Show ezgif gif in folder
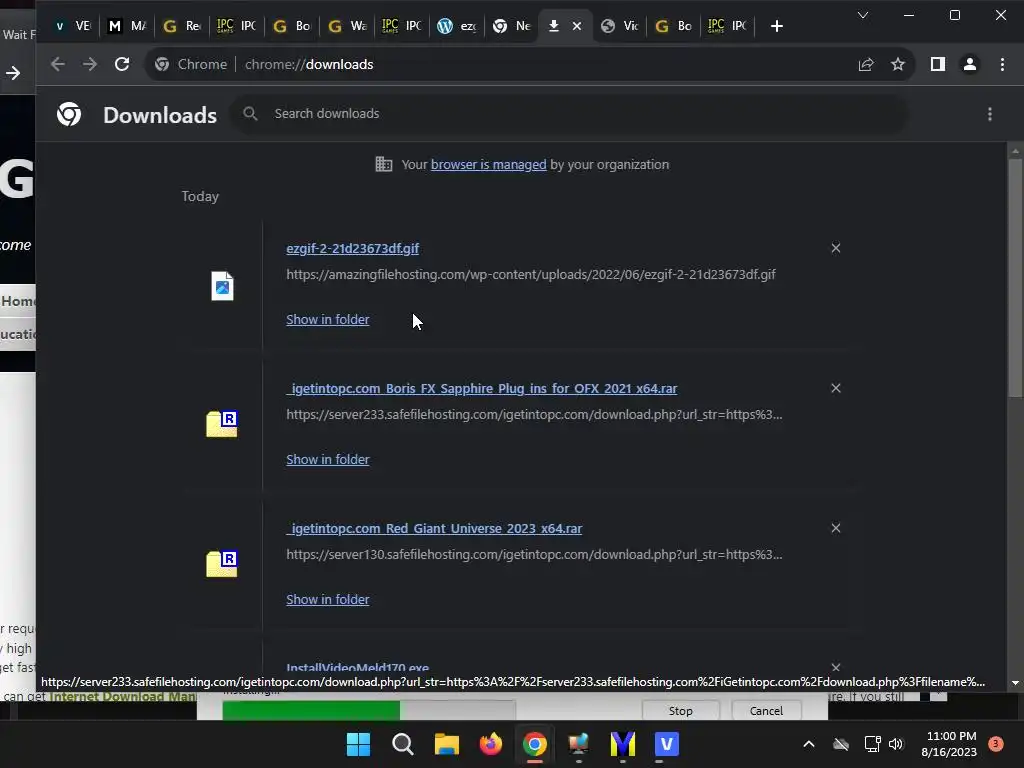This screenshot has width=1024, height=768. [328, 319]
